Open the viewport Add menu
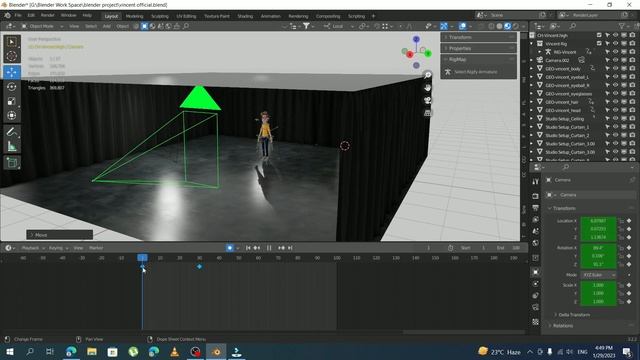The width and height of the screenshot is (640, 360). point(107,26)
